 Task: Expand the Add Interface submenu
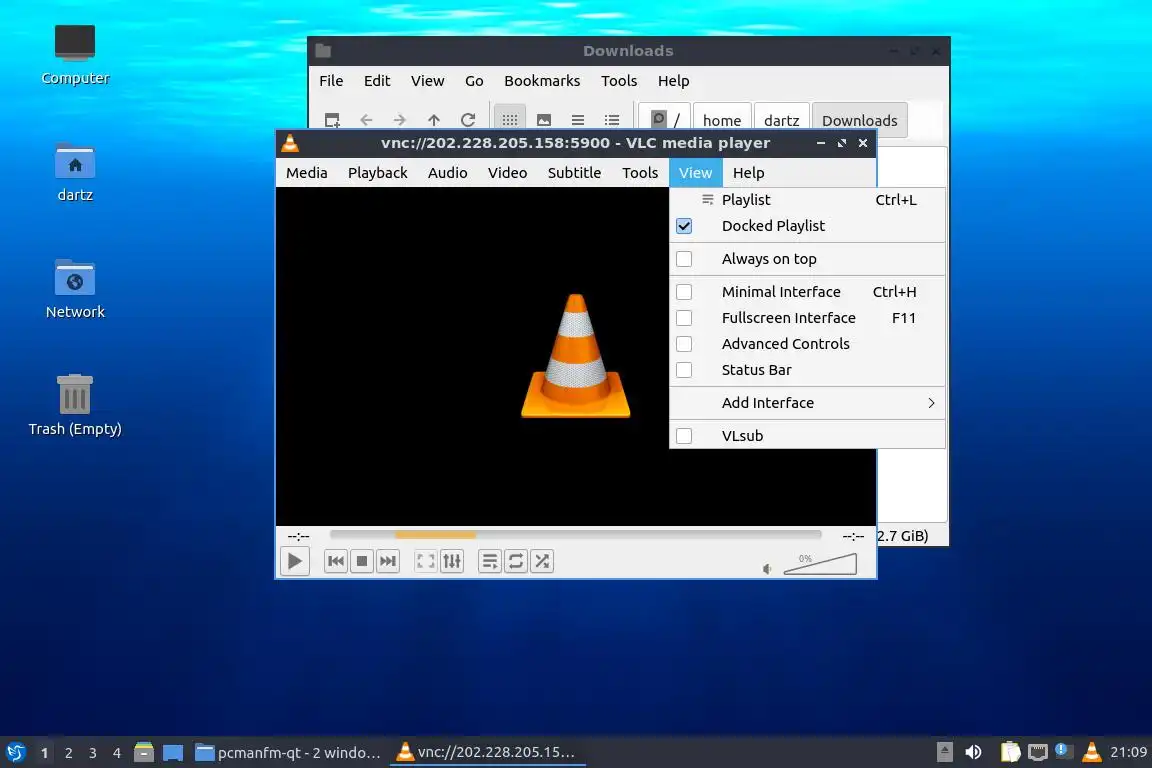(x=807, y=403)
